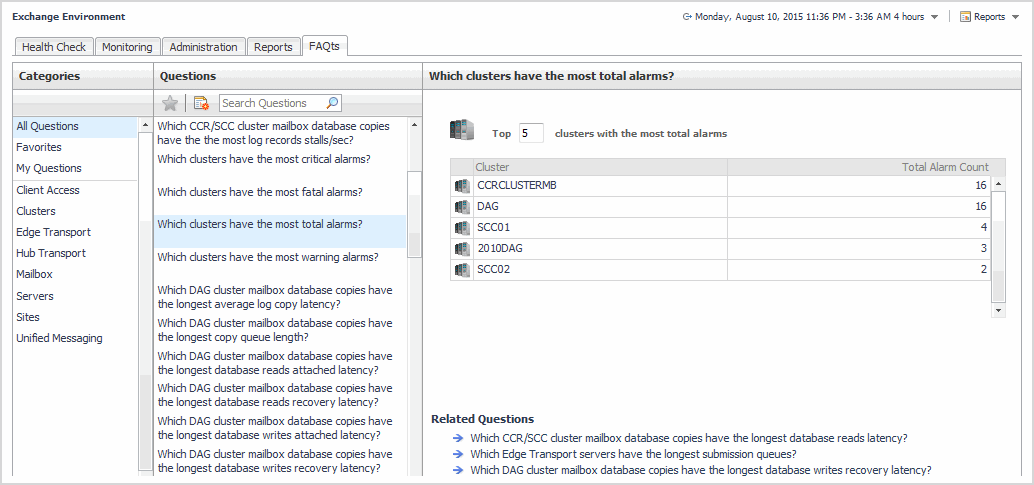Click the Questions list scrollbar thumb

coord(414,215)
